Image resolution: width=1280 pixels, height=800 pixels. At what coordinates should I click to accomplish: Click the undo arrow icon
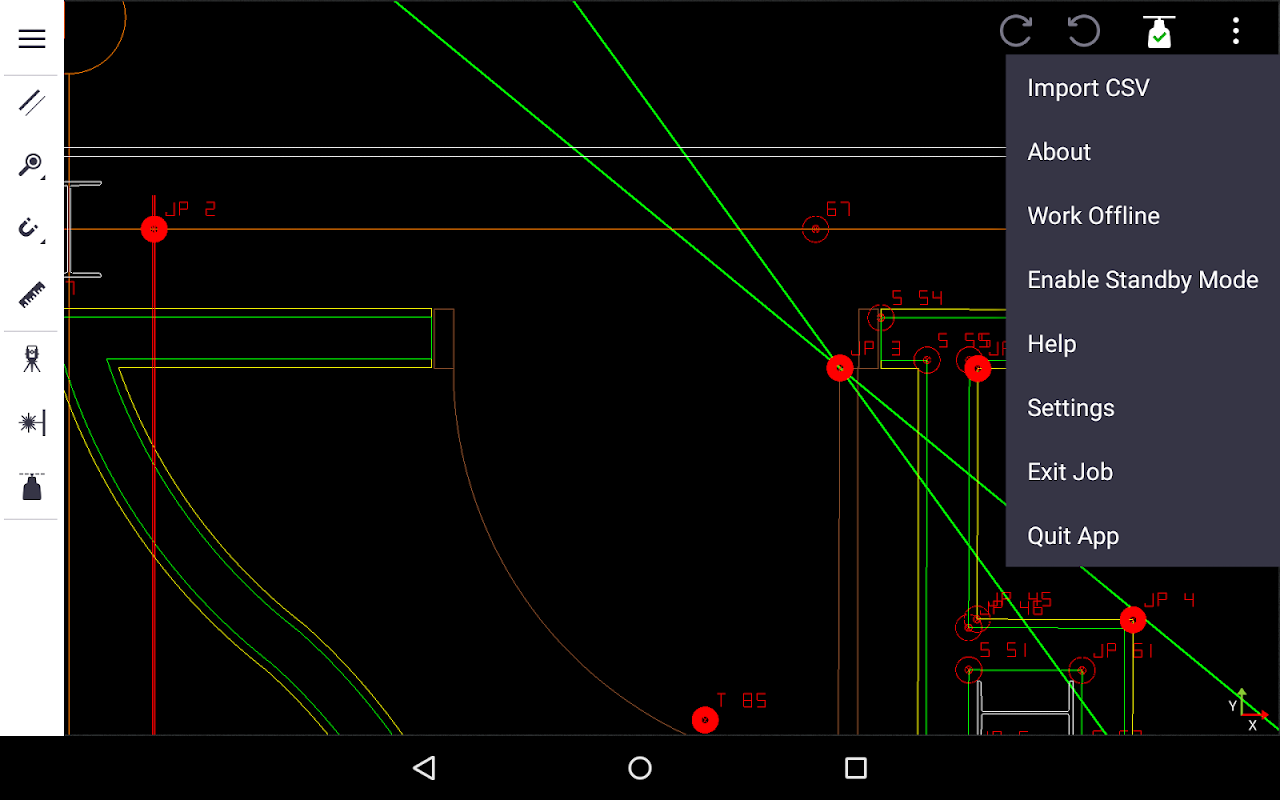click(x=1084, y=31)
